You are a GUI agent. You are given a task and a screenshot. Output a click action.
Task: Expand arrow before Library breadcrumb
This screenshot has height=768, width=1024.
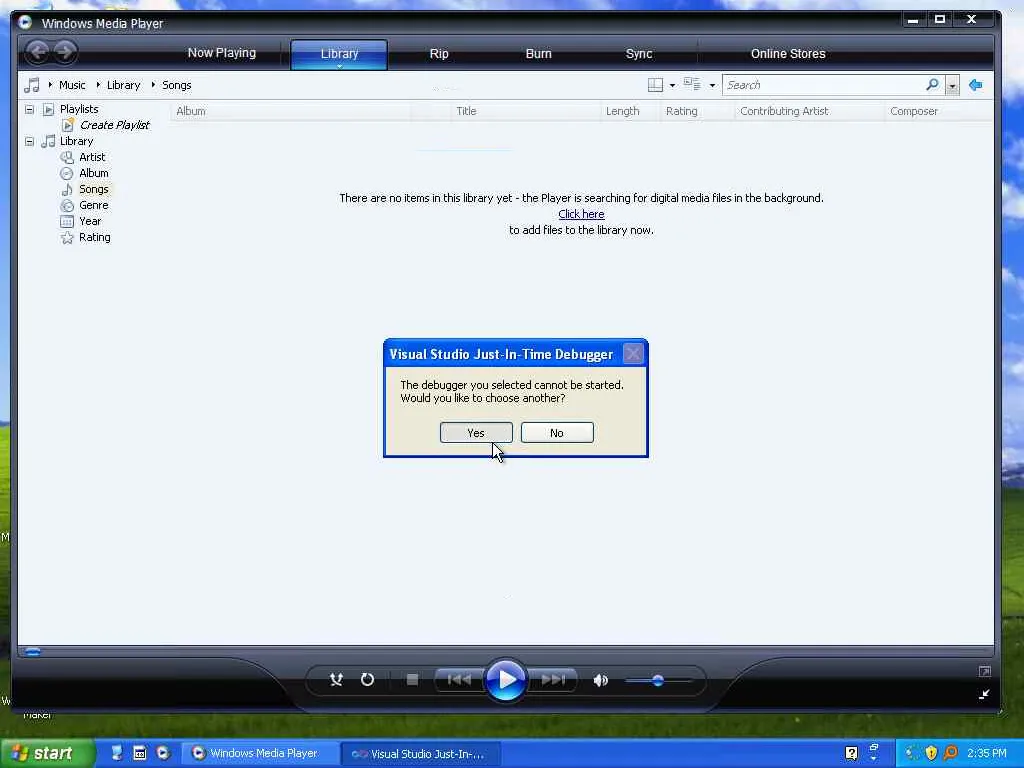pos(98,85)
